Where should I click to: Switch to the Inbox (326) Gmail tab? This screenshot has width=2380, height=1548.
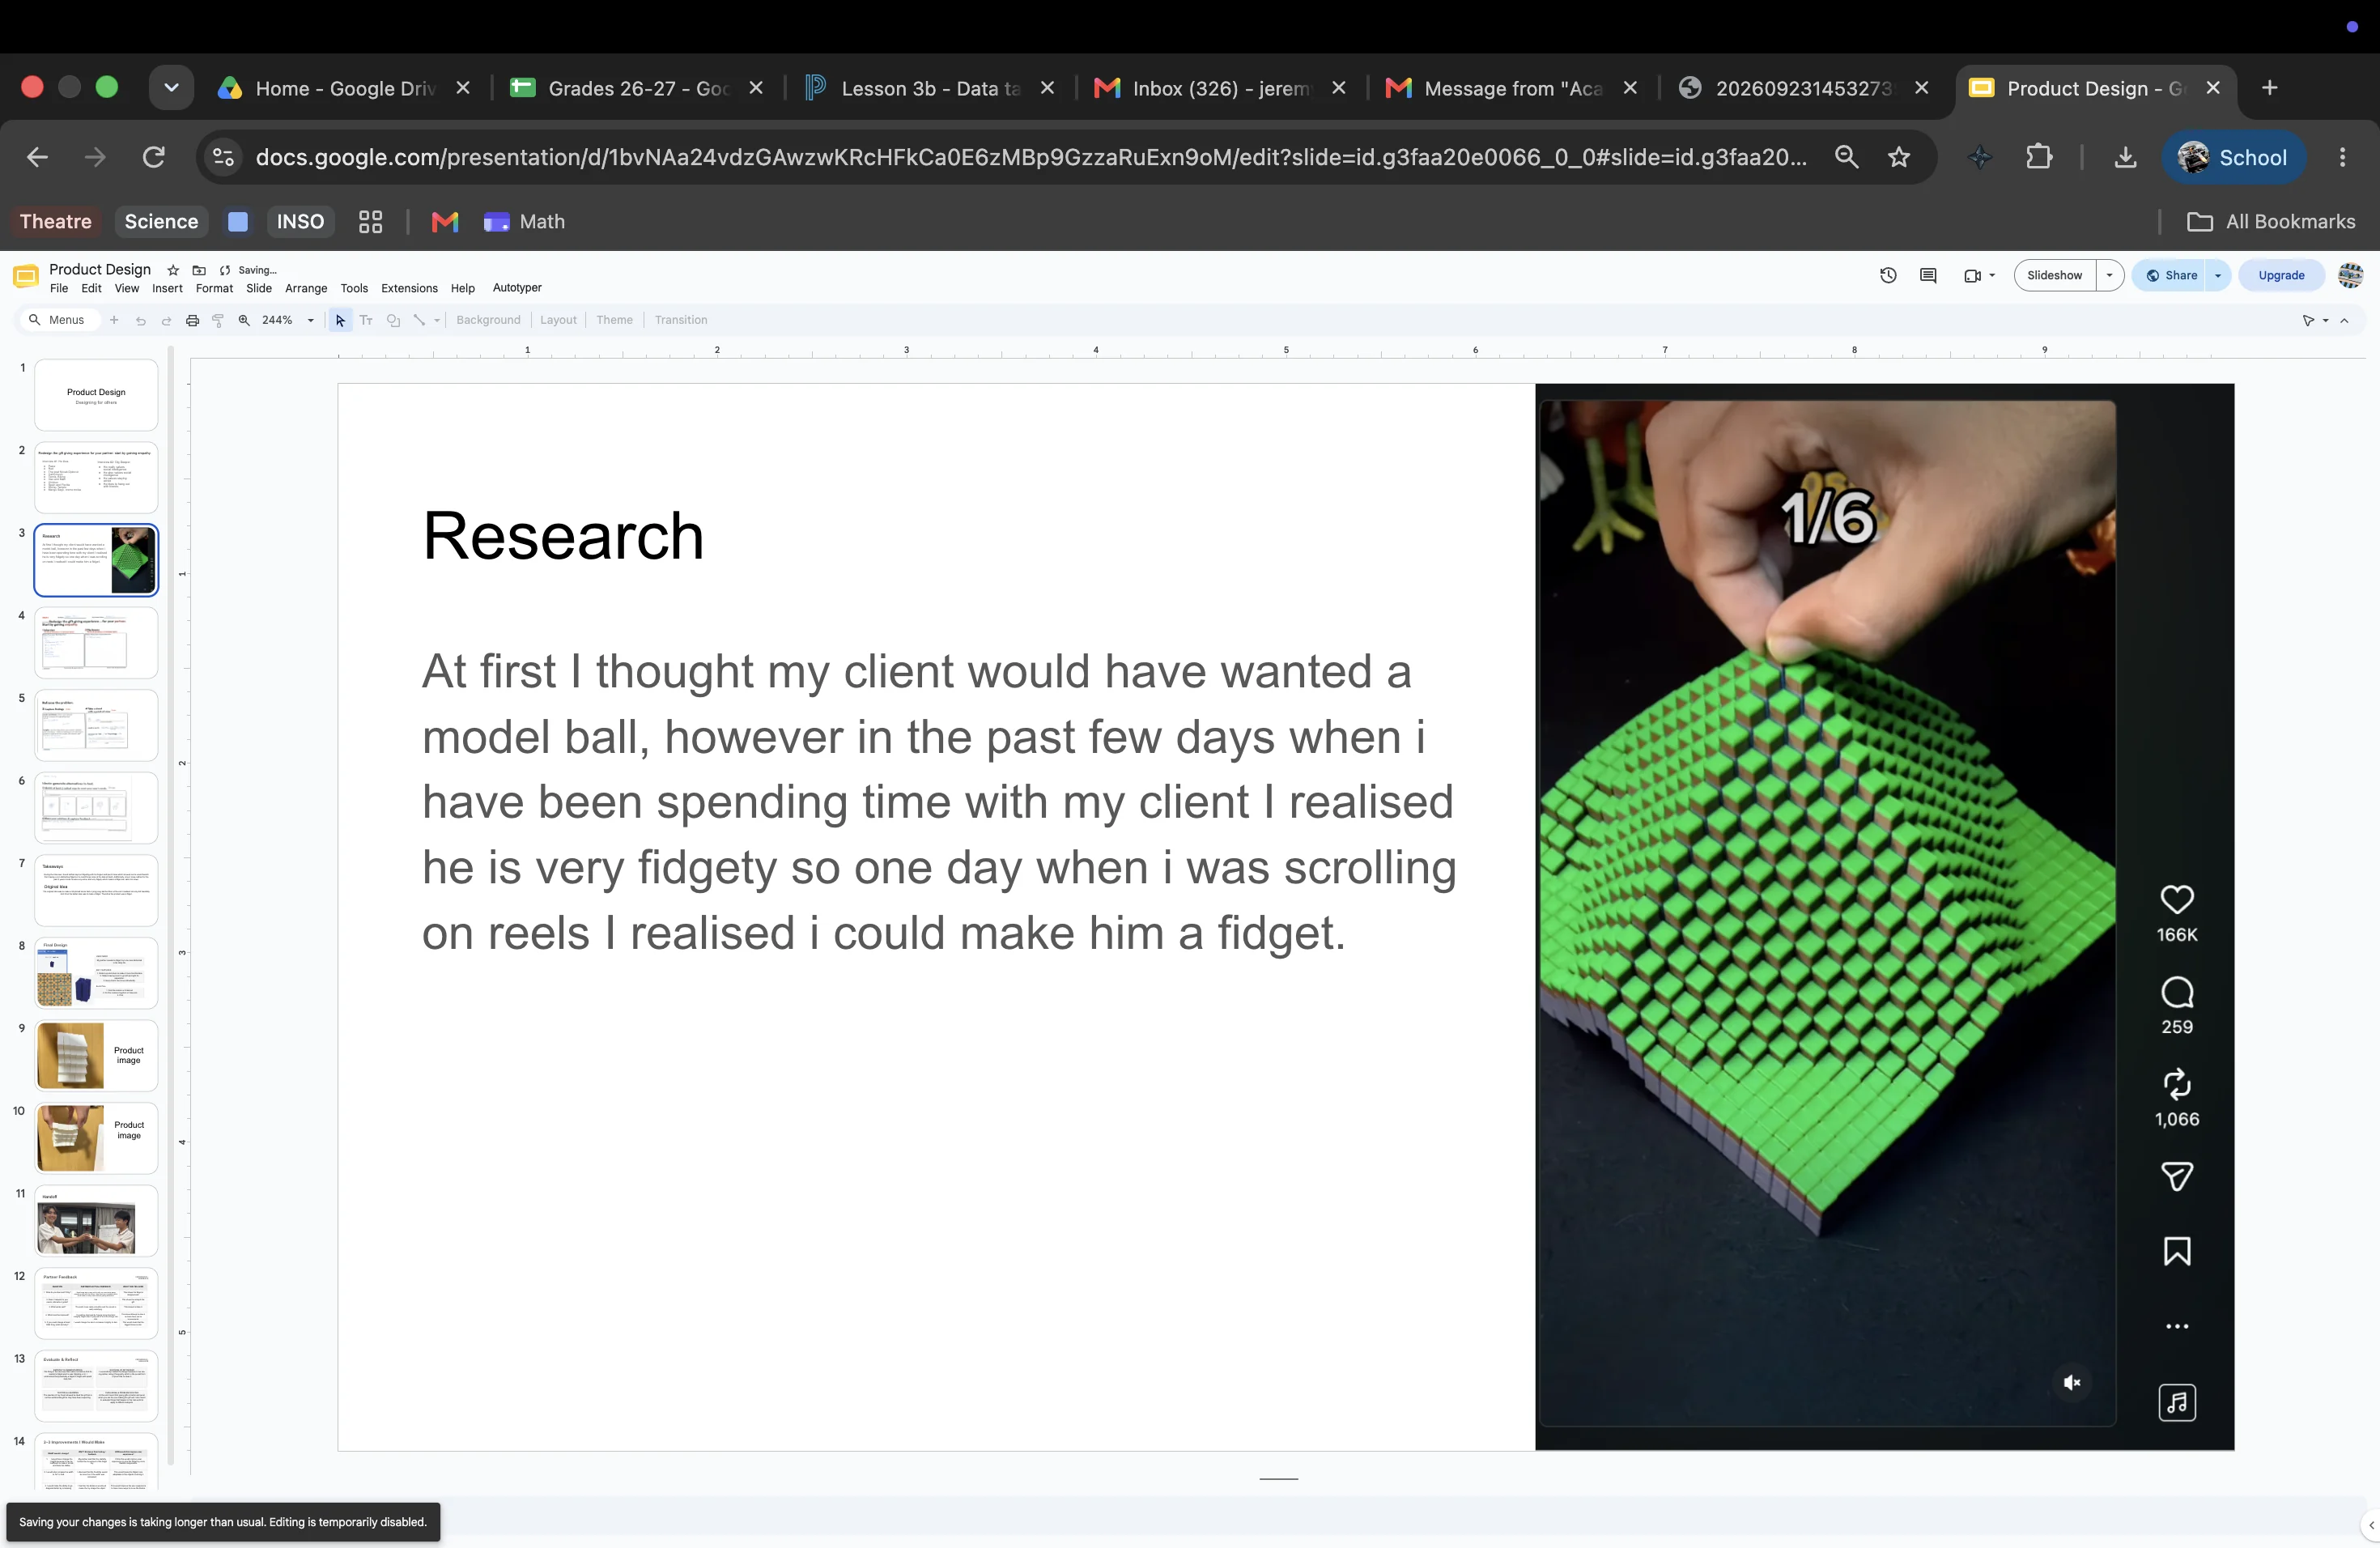pyautogui.click(x=1221, y=88)
